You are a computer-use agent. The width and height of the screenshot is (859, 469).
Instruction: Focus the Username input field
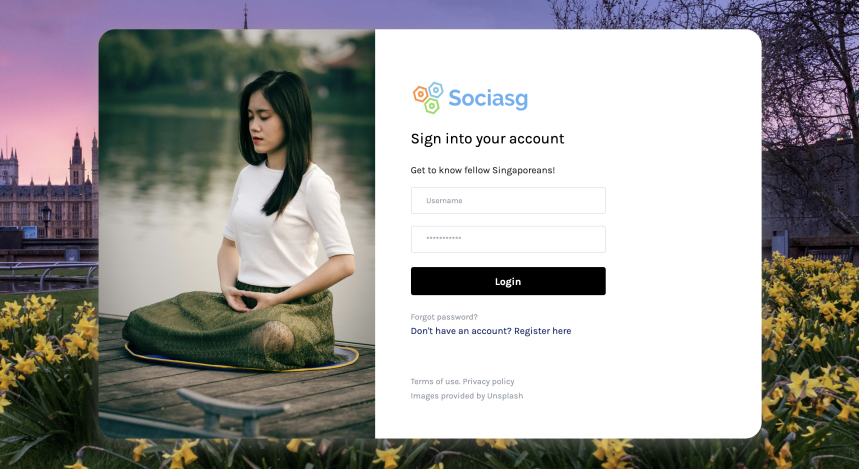pyautogui.click(x=508, y=201)
